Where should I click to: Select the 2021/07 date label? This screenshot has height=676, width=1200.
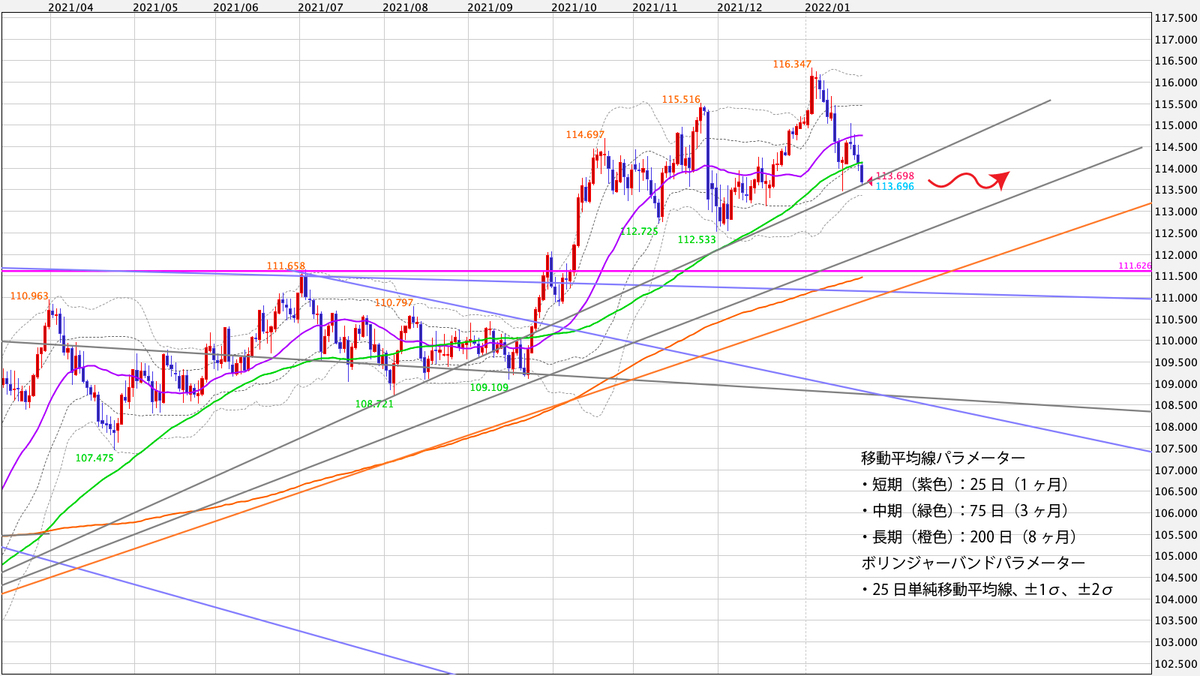pos(321,7)
